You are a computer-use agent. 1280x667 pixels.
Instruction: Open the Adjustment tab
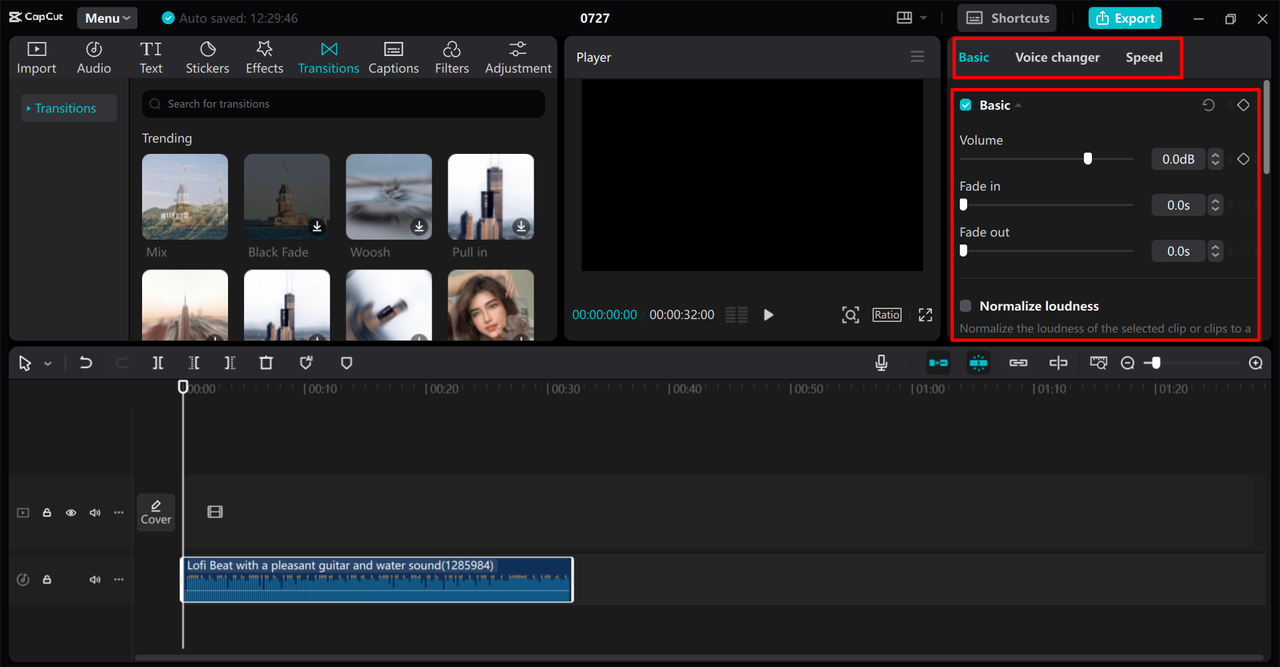(x=518, y=58)
